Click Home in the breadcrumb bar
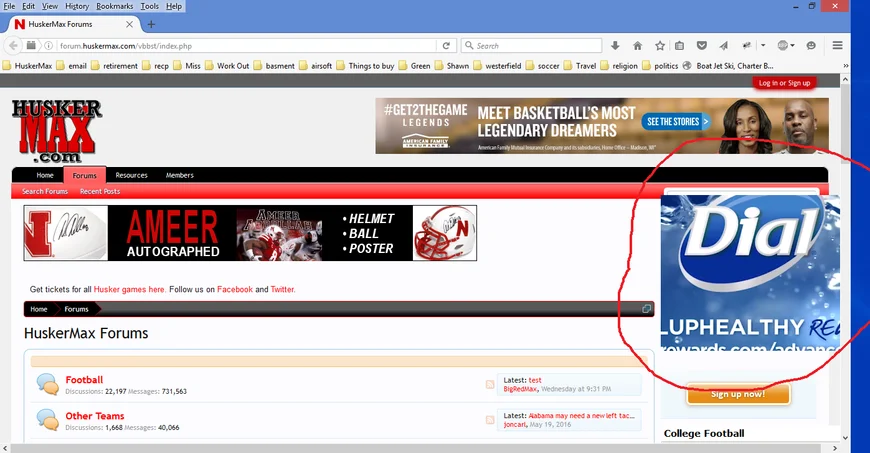870x453 pixels. 38,309
